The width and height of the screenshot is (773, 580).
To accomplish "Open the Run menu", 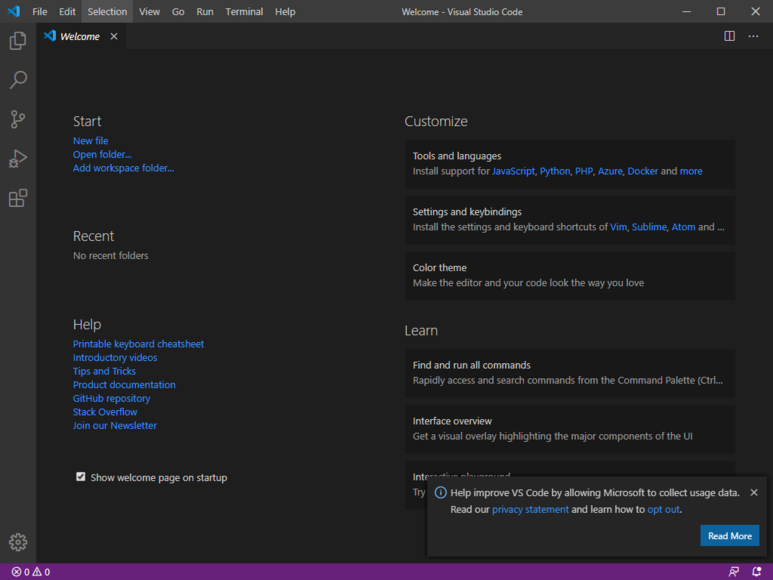I will (205, 11).
